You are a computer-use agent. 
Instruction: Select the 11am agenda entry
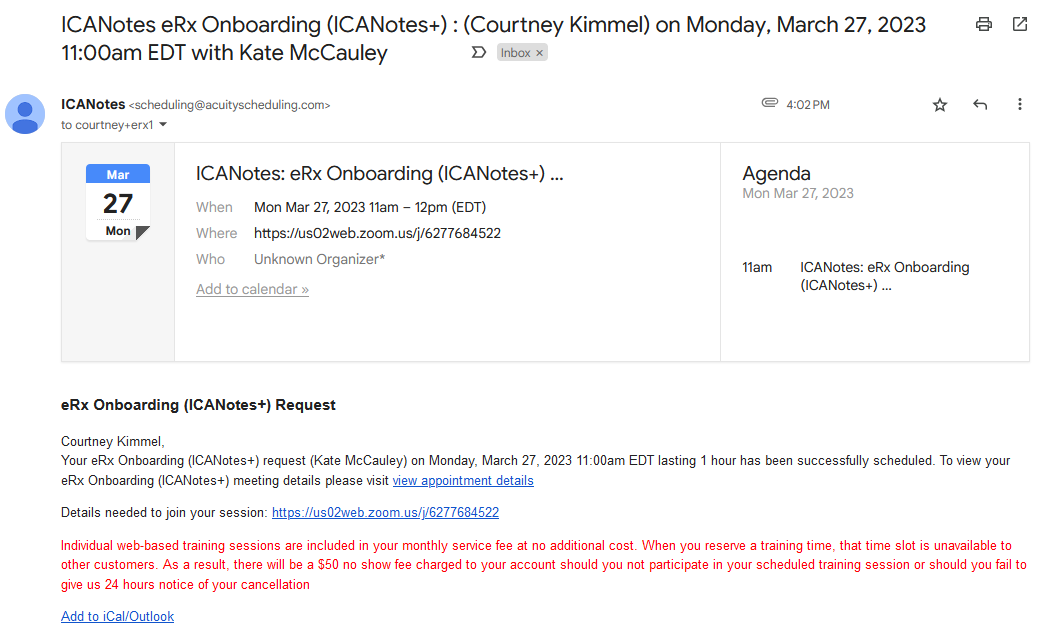[884, 276]
